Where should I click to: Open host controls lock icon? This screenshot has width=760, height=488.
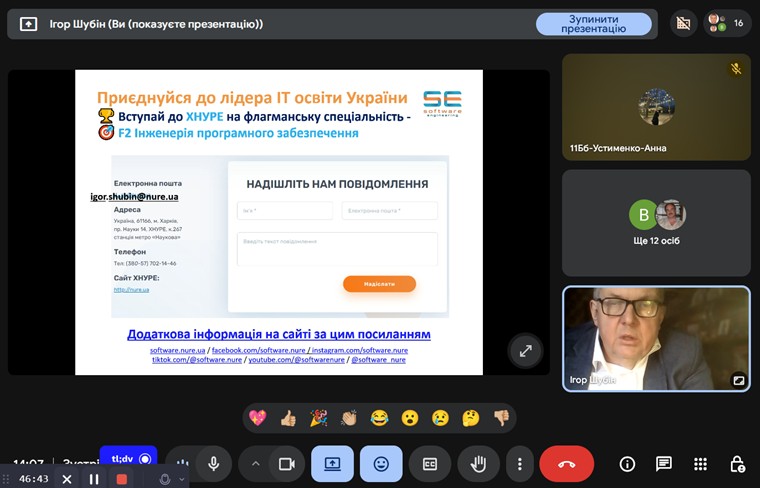point(737,464)
